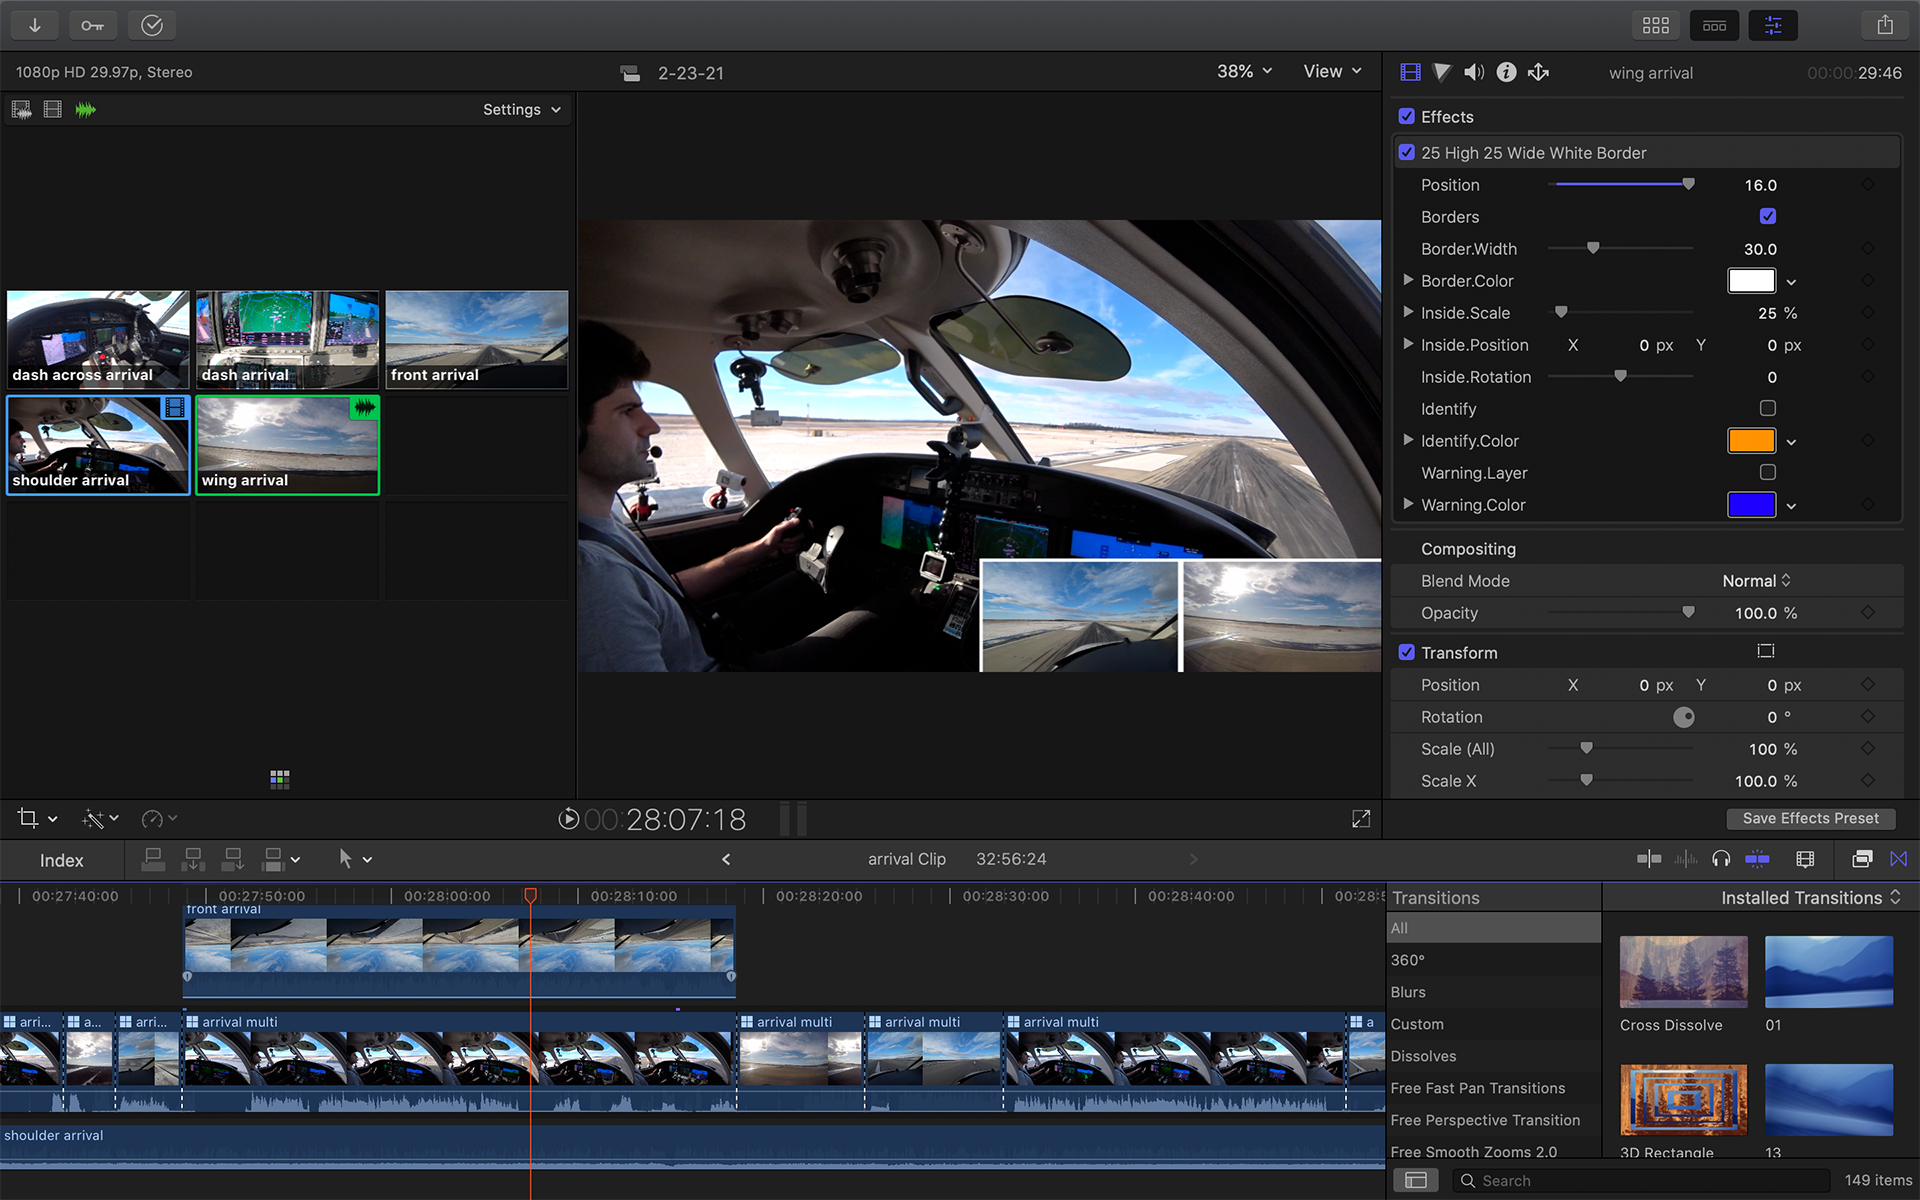This screenshot has height=1200, width=1920.
Task: Select All transitions category
Action: (1494, 928)
